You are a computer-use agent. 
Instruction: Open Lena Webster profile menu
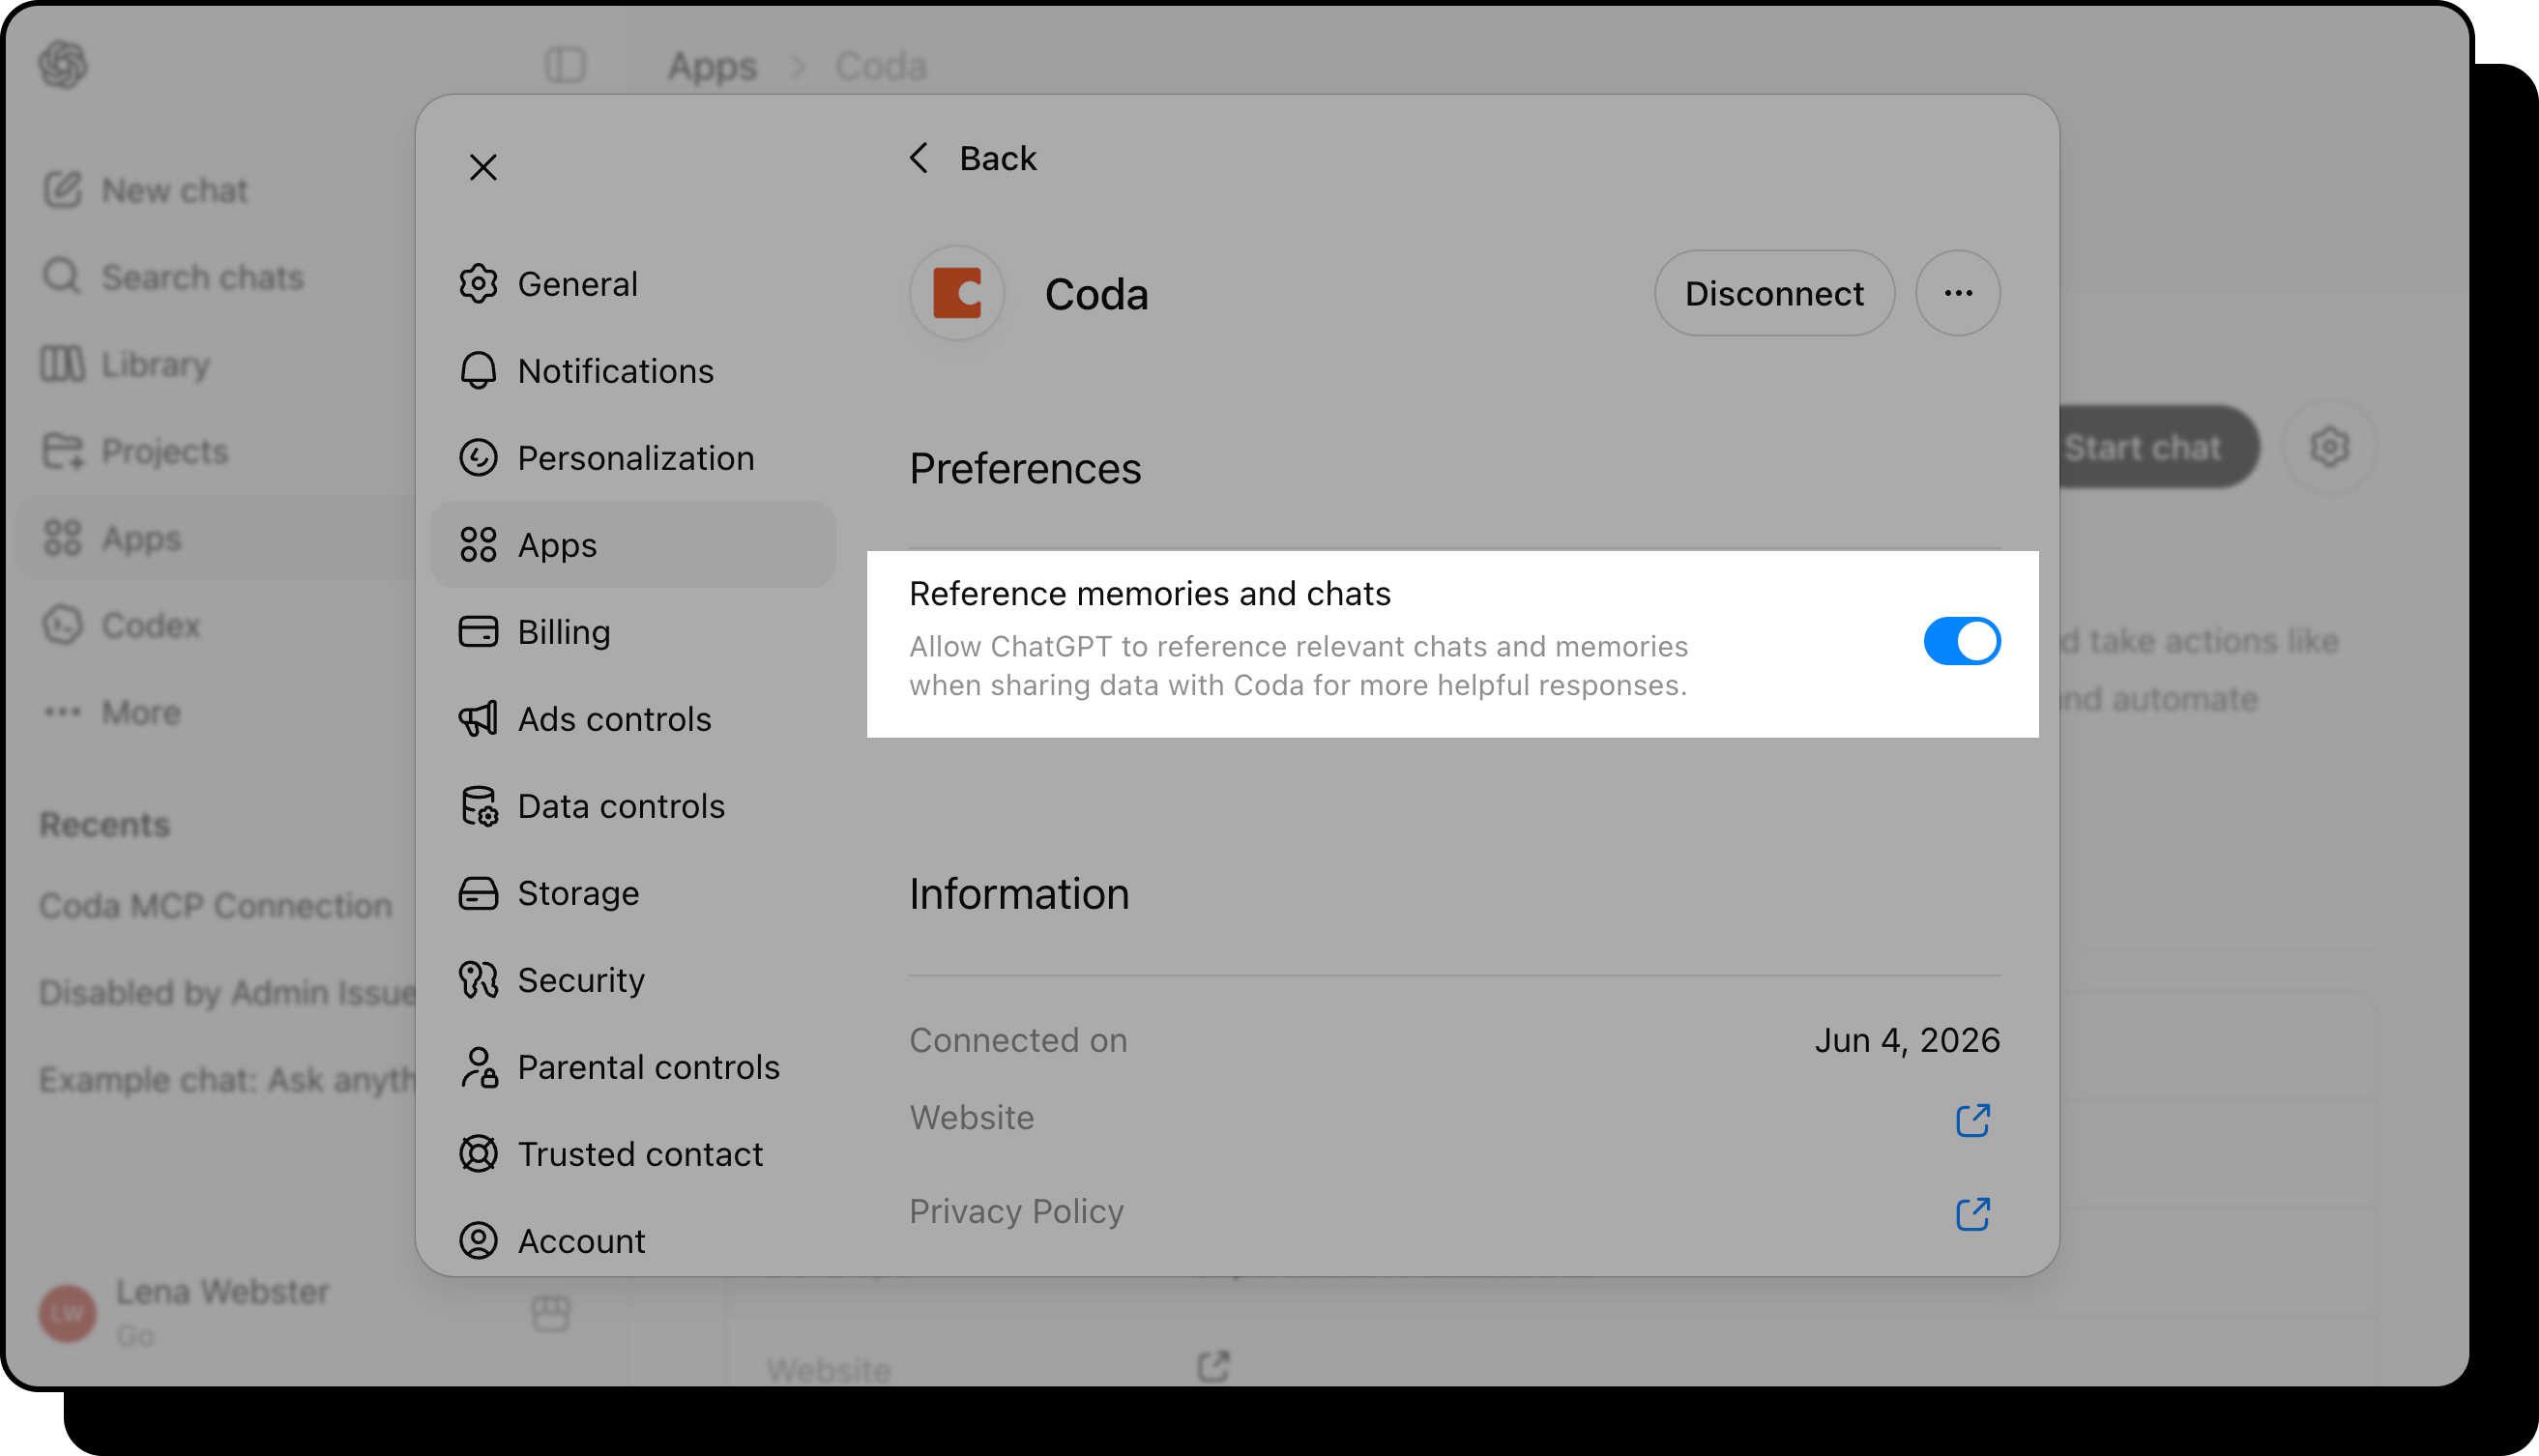tap(185, 1312)
